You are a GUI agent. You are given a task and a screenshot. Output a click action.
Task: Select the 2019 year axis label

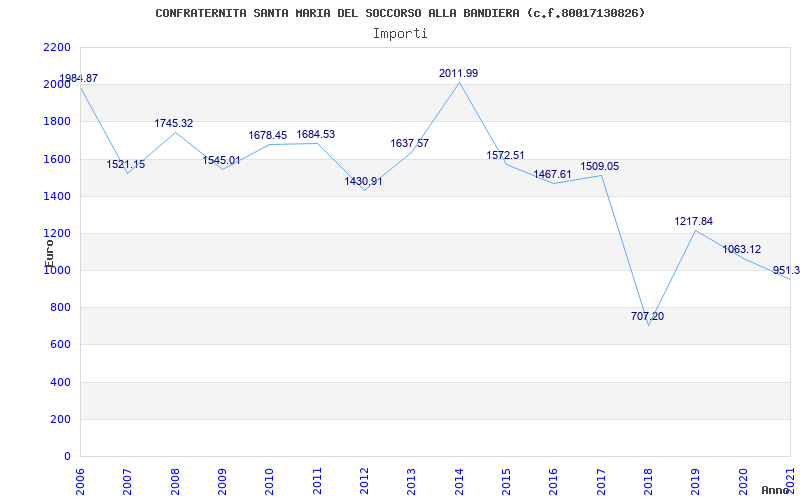pos(696,481)
